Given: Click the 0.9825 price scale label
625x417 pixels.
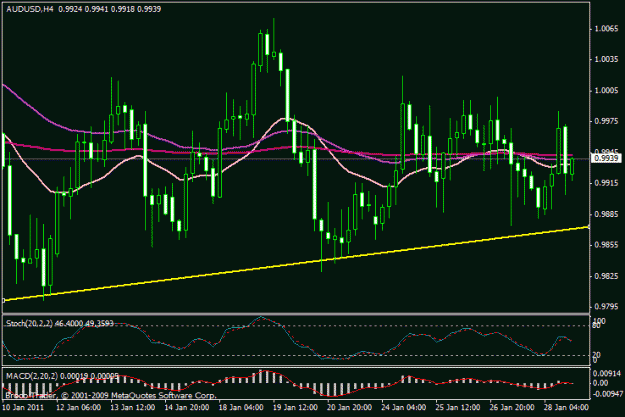Looking at the screenshot, I should 606,276.
